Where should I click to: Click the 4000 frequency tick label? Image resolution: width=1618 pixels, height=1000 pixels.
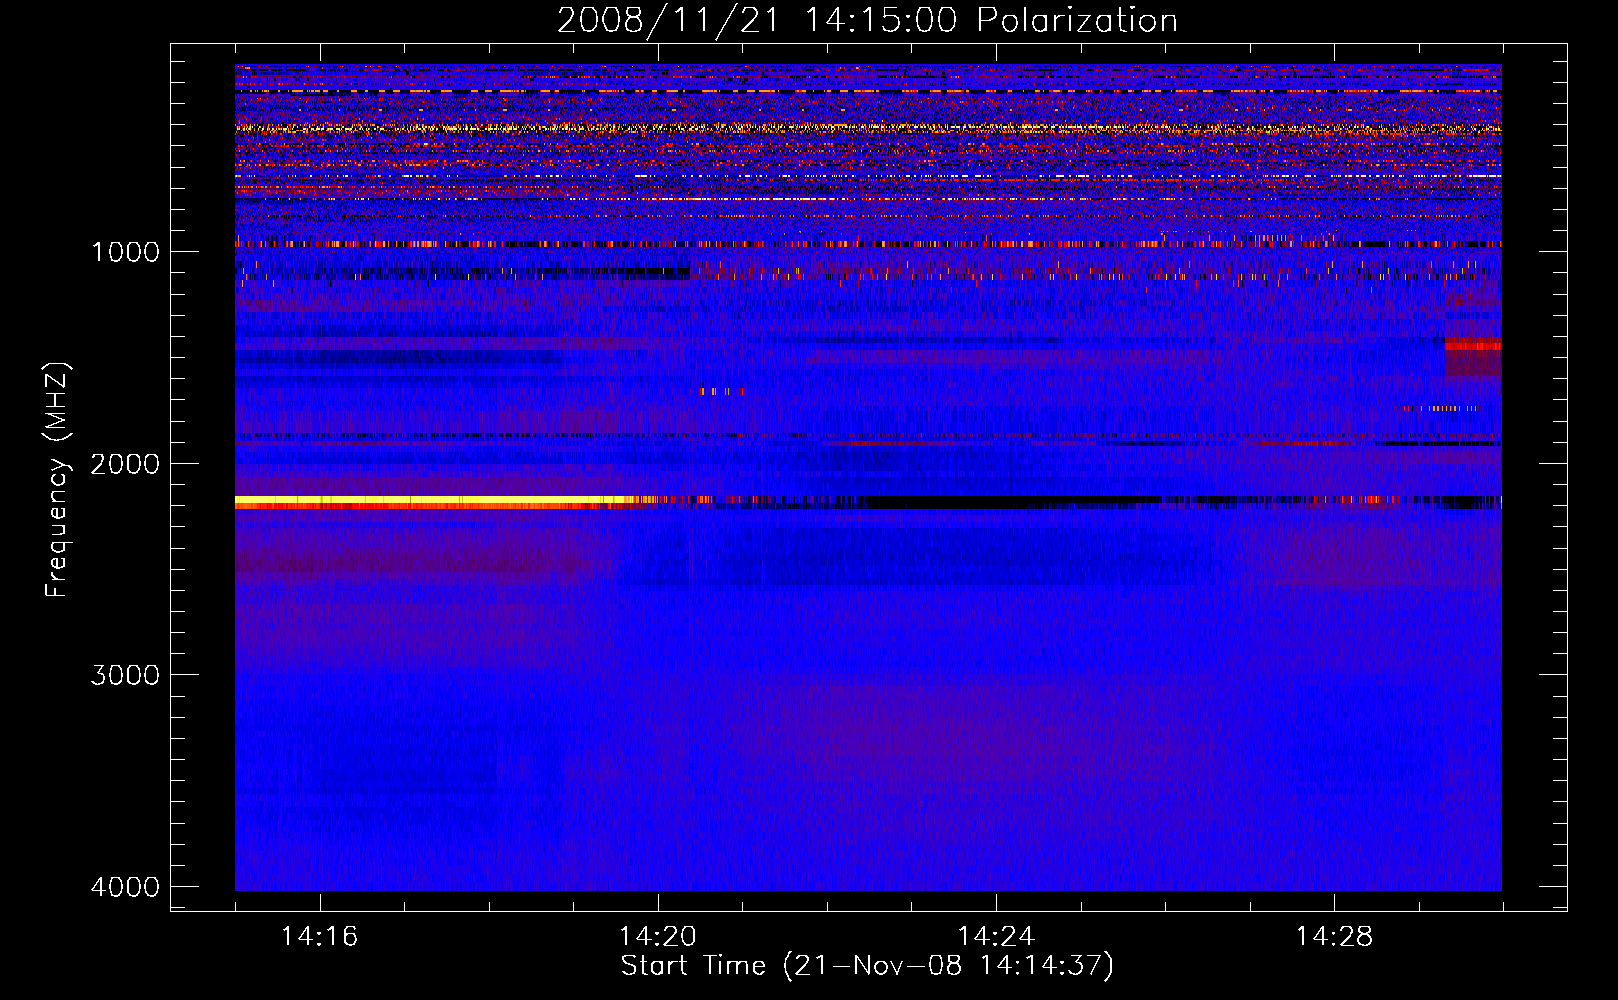125,887
